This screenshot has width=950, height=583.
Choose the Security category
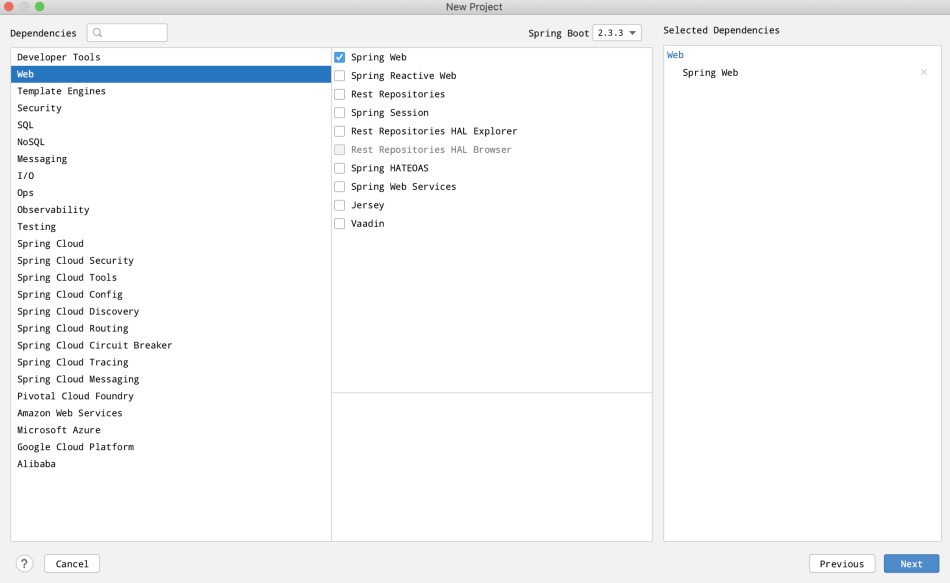coord(171,108)
